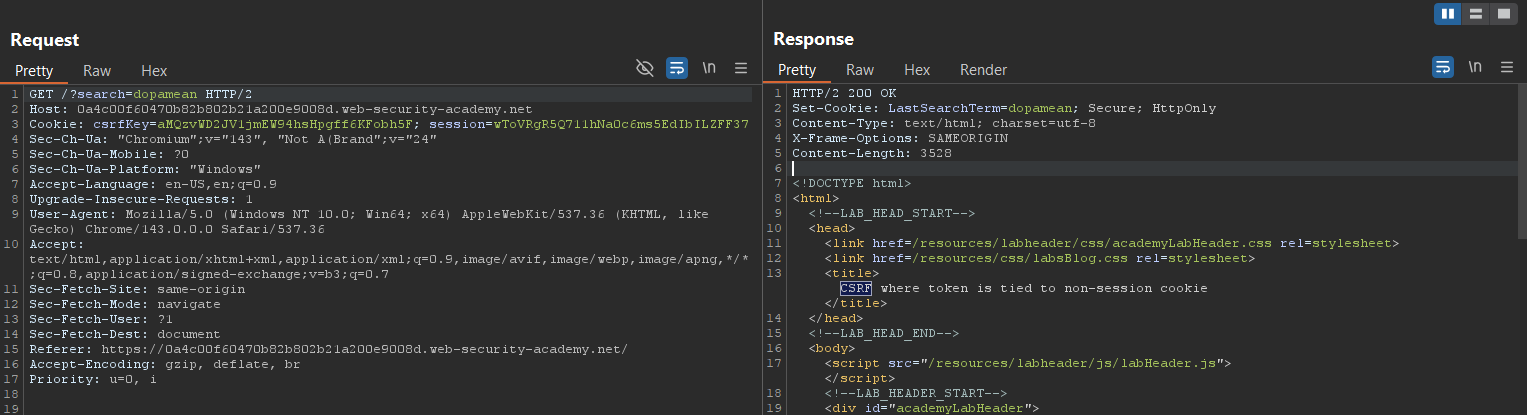Click the labHeader.js script line
1527x415 pixels.
coord(1028,363)
